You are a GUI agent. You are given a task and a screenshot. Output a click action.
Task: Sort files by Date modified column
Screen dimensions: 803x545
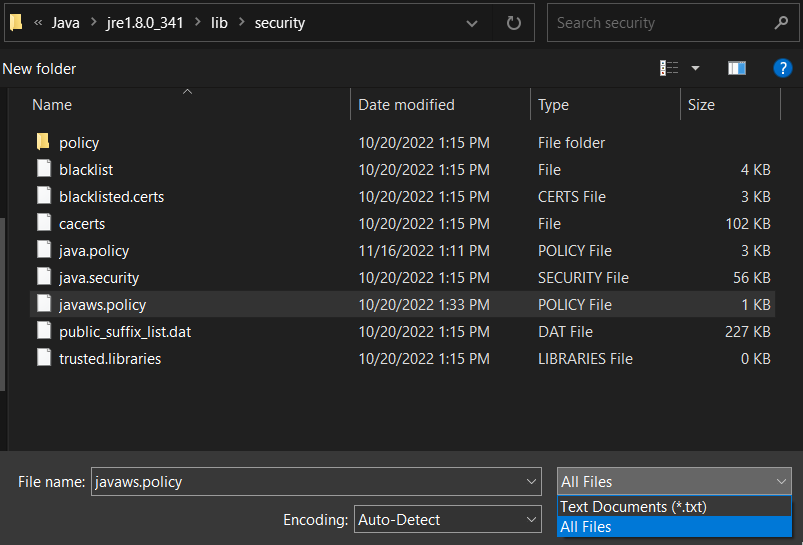(406, 104)
